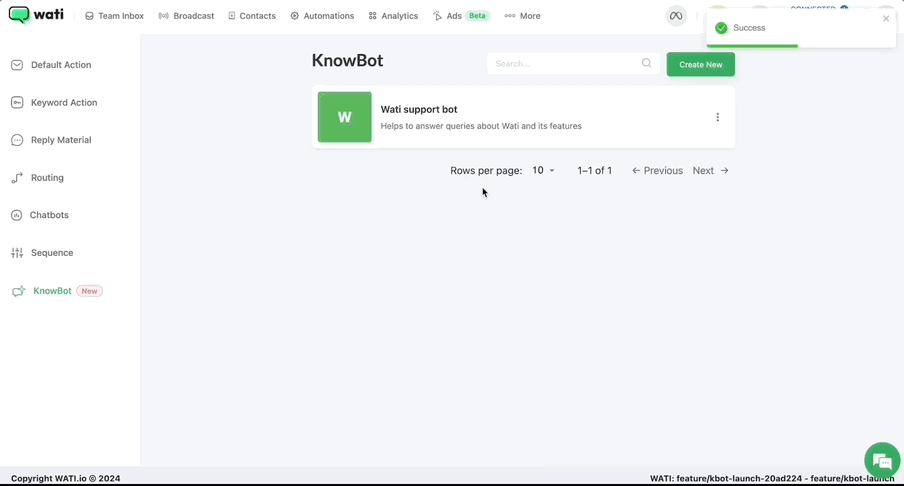The width and height of the screenshot is (904, 486).
Task: Expand the Rows per page dropdown
Action: pos(543,171)
